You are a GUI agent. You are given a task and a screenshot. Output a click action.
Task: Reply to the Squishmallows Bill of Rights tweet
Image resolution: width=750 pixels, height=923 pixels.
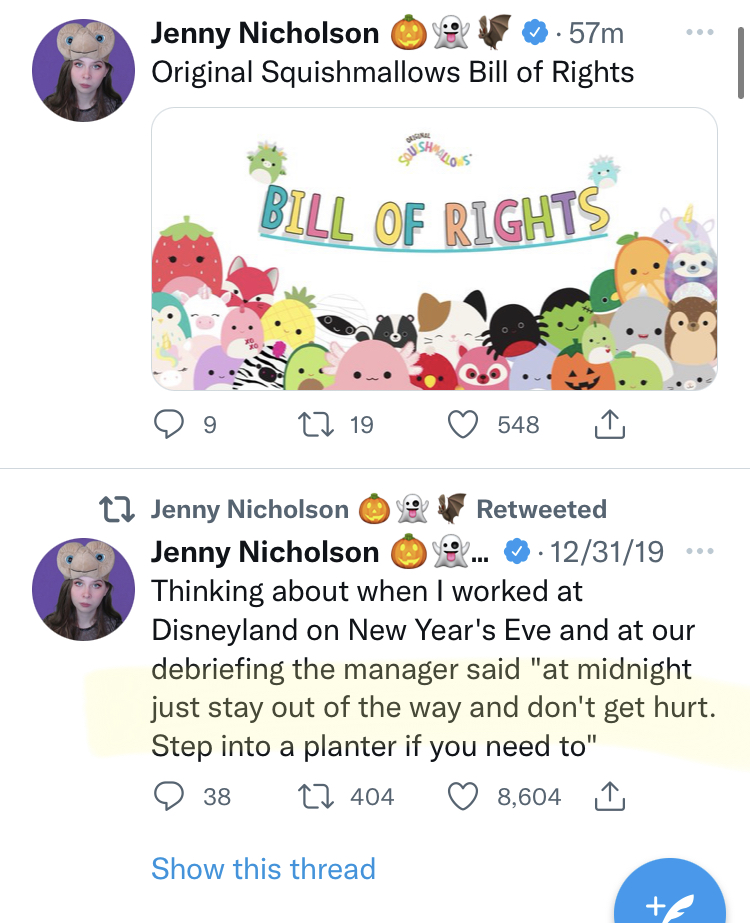(167, 425)
